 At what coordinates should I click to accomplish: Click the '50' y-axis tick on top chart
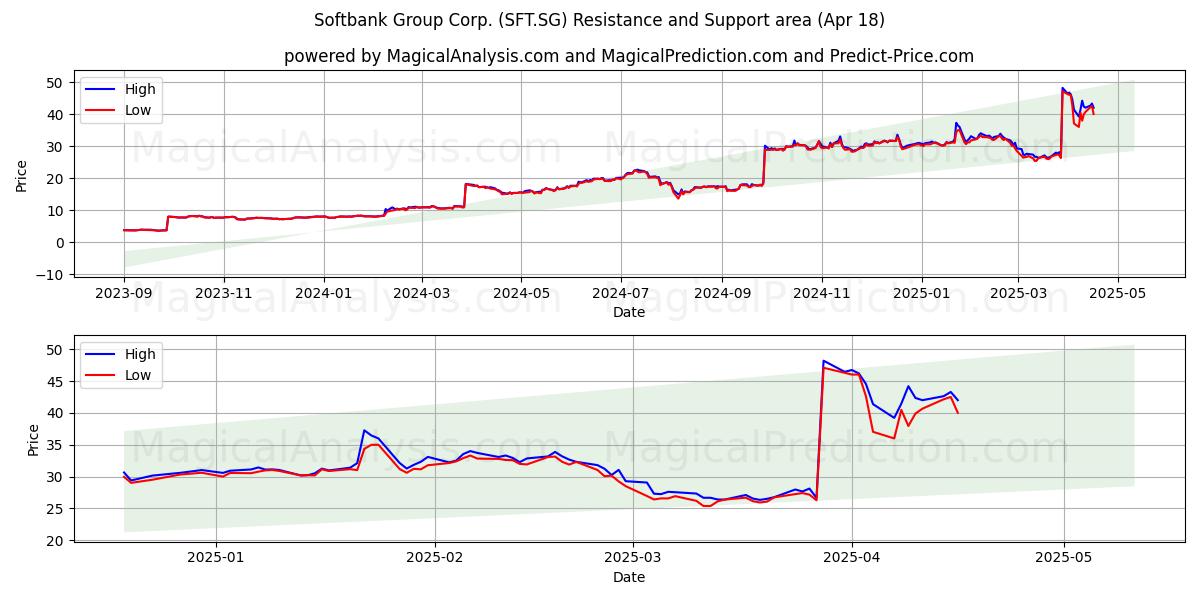tap(56, 83)
